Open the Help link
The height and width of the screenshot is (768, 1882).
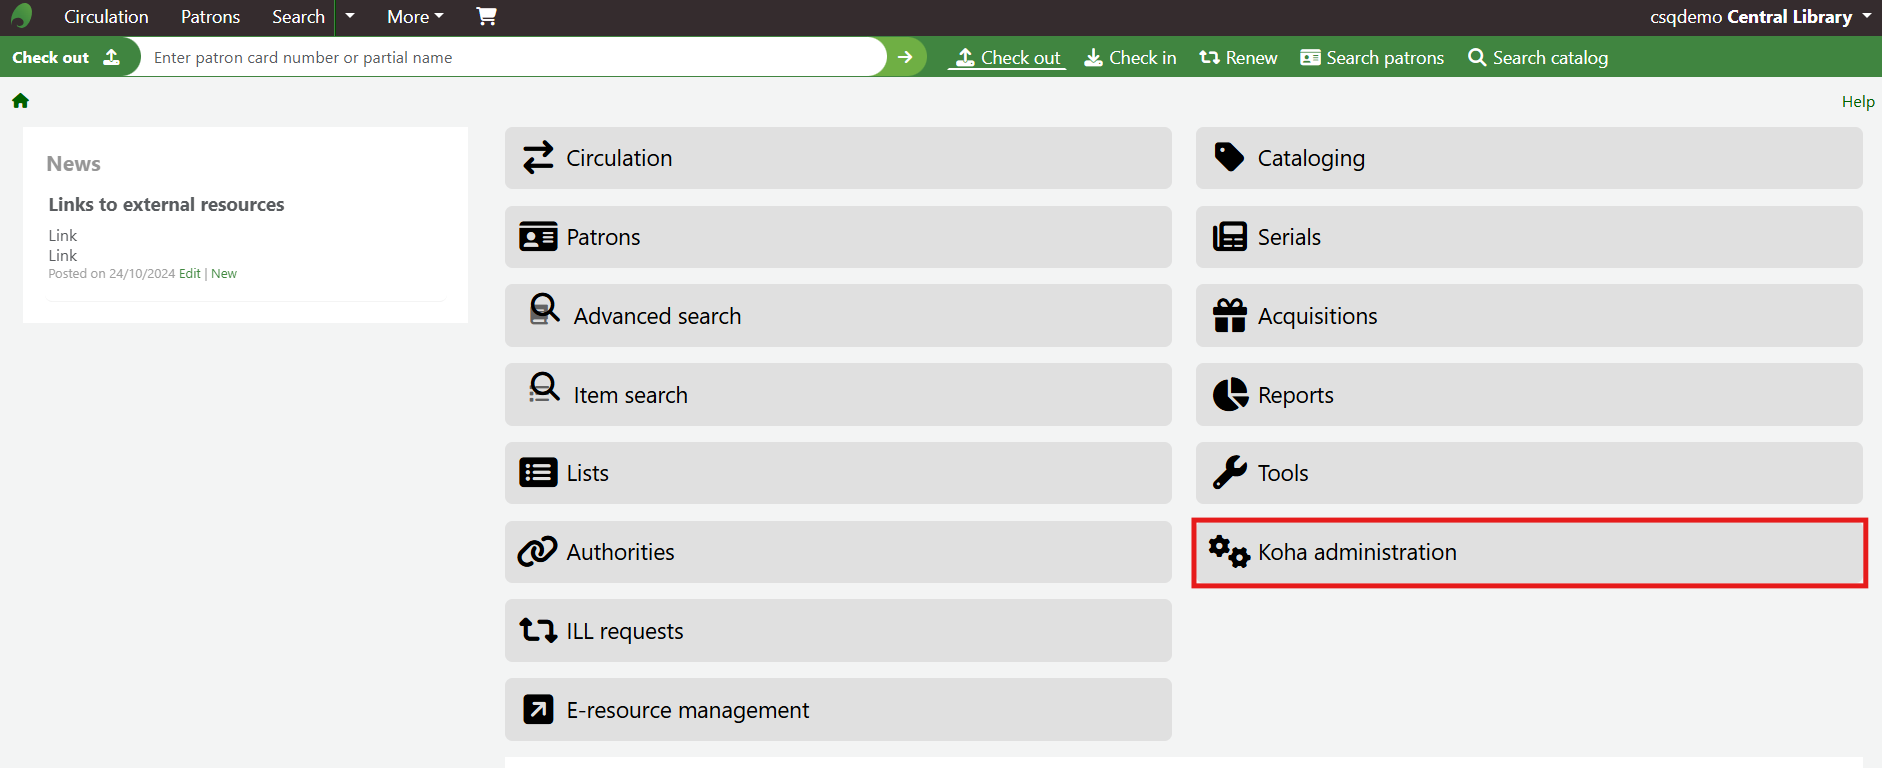[x=1858, y=102]
